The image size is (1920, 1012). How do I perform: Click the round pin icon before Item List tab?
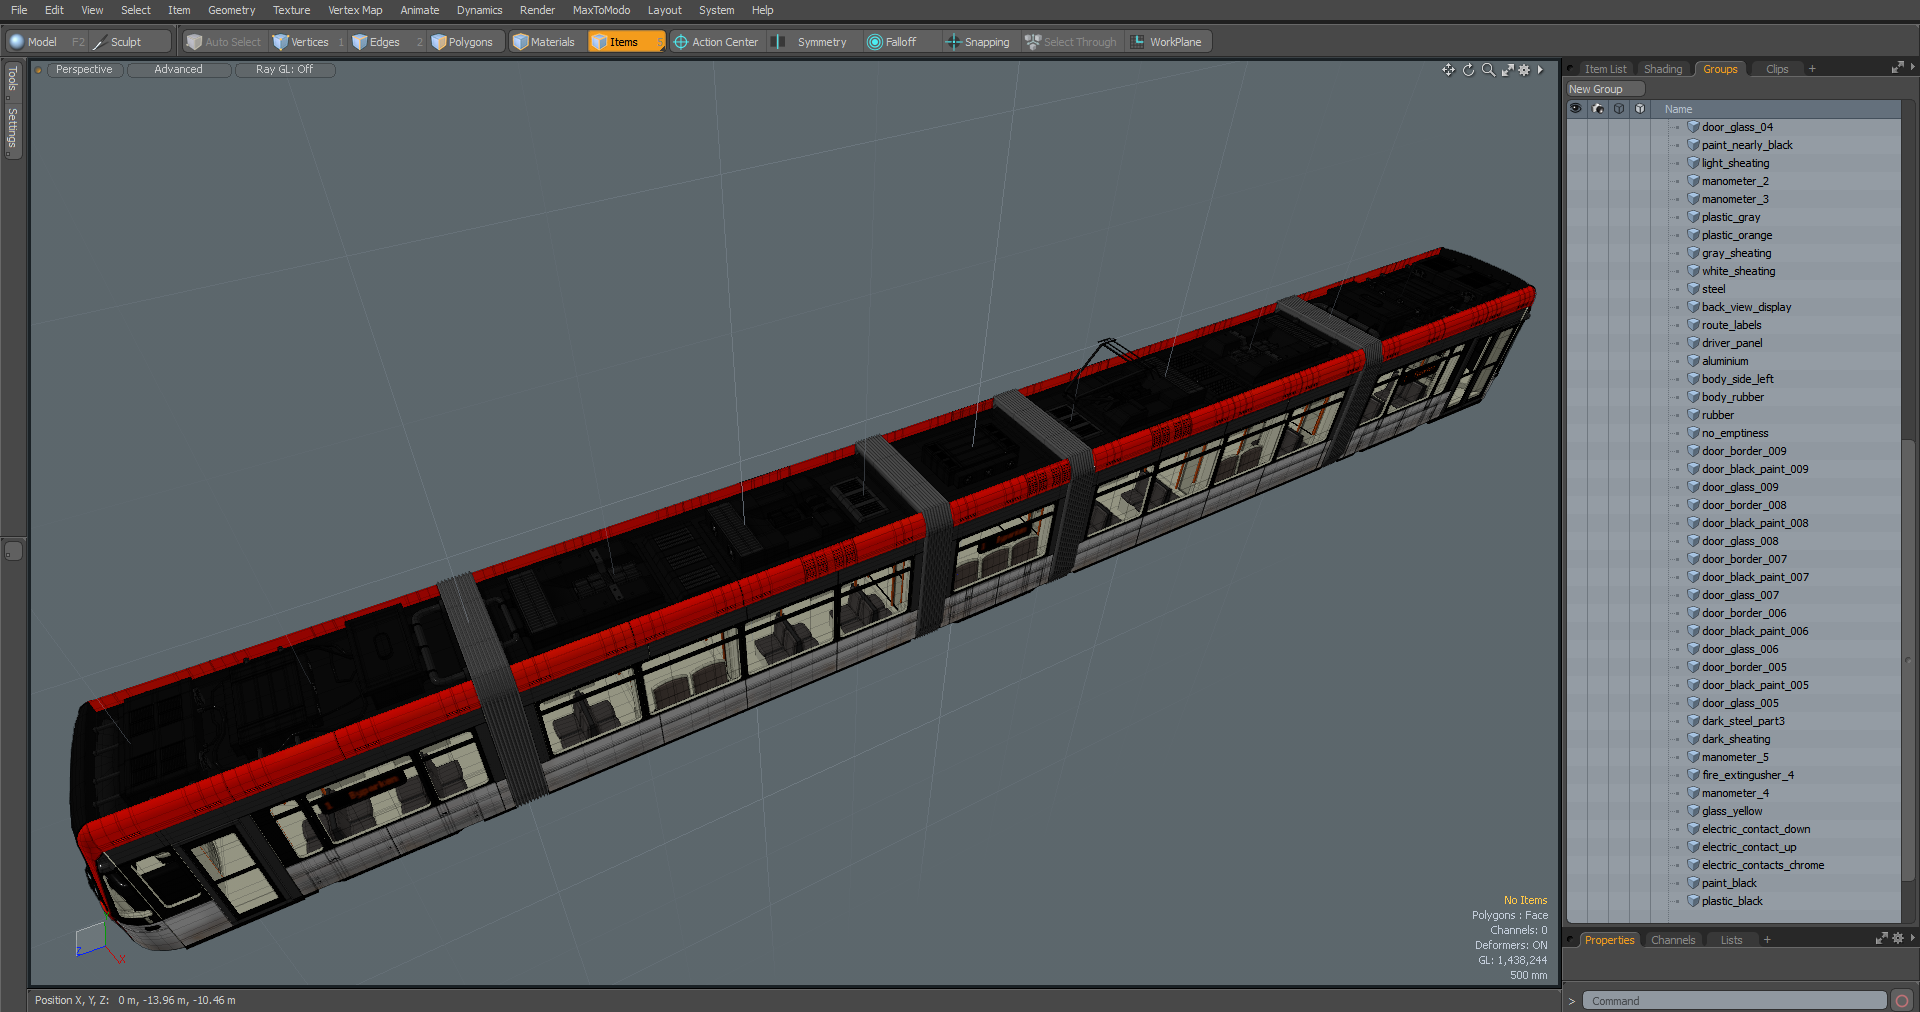[1572, 69]
